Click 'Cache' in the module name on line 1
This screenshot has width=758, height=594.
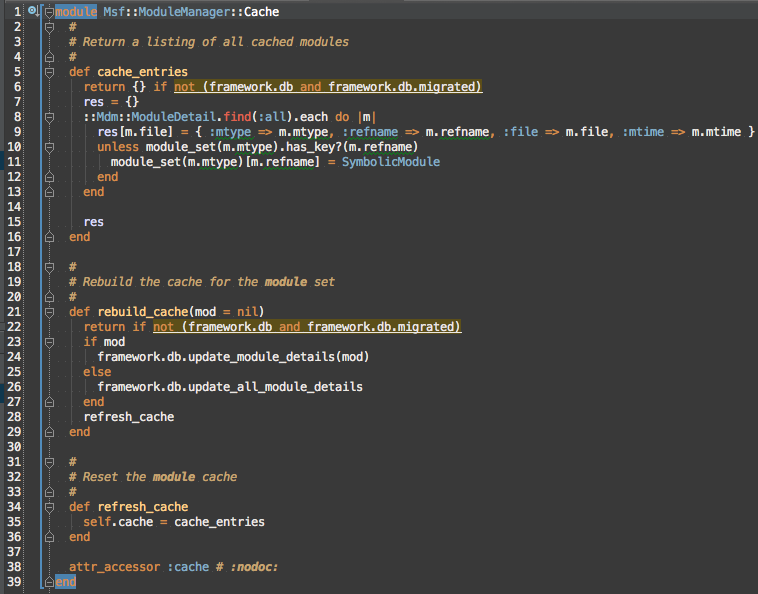click(261, 12)
